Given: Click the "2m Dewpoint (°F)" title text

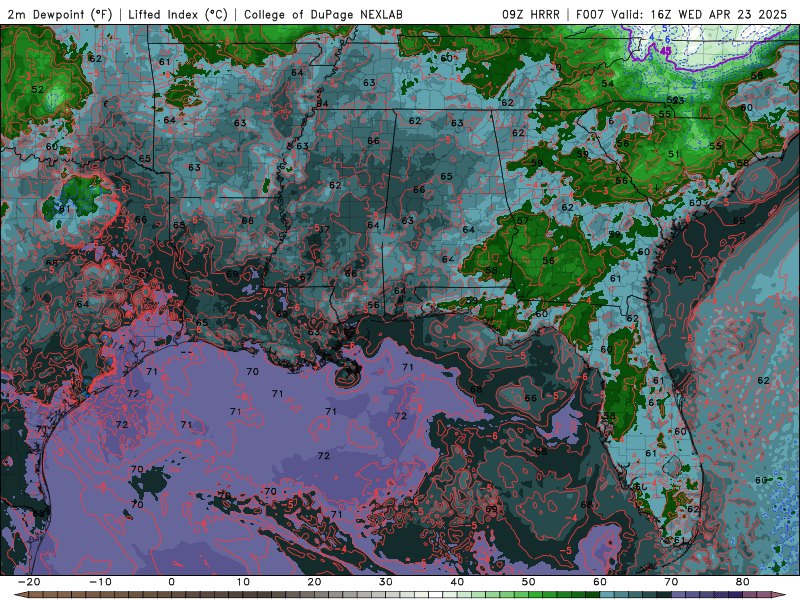Looking at the screenshot, I should pyautogui.click(x=60, y=14).
